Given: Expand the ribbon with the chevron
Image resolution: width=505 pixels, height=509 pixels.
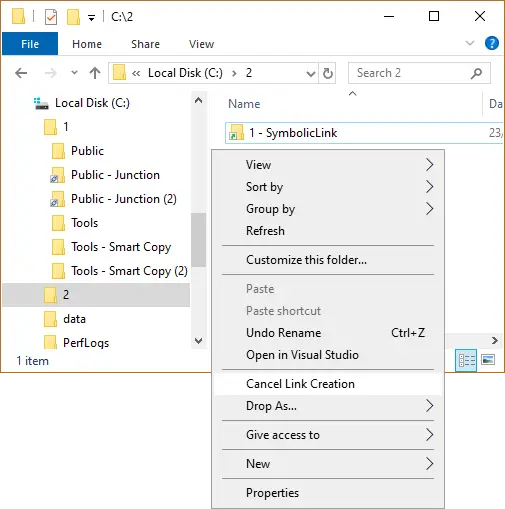Looking at the screenshot, I should [x=470, y=43].
